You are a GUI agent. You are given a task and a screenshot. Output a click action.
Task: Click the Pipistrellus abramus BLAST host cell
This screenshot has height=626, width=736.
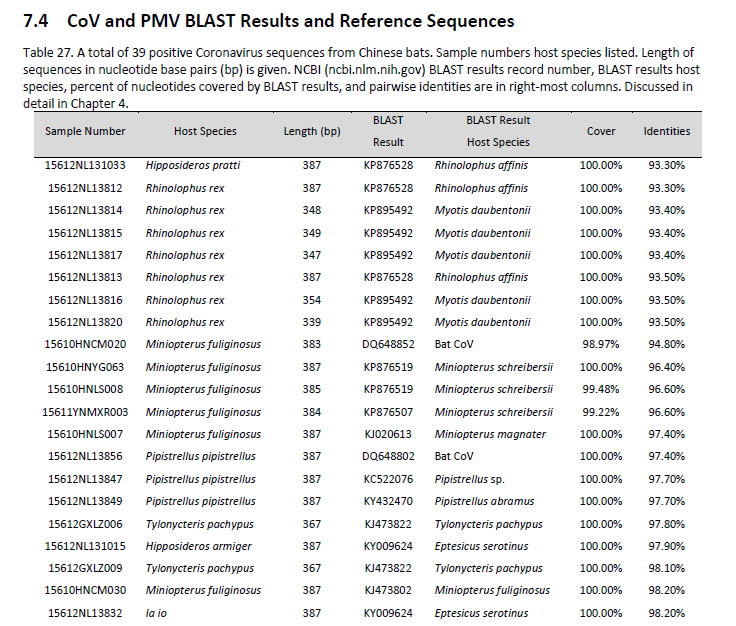tap(484, 501)
